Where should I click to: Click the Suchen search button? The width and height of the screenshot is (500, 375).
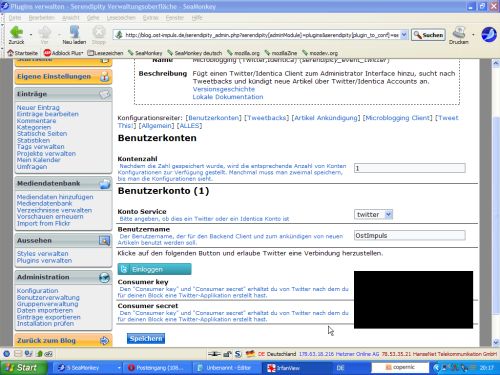428,35
